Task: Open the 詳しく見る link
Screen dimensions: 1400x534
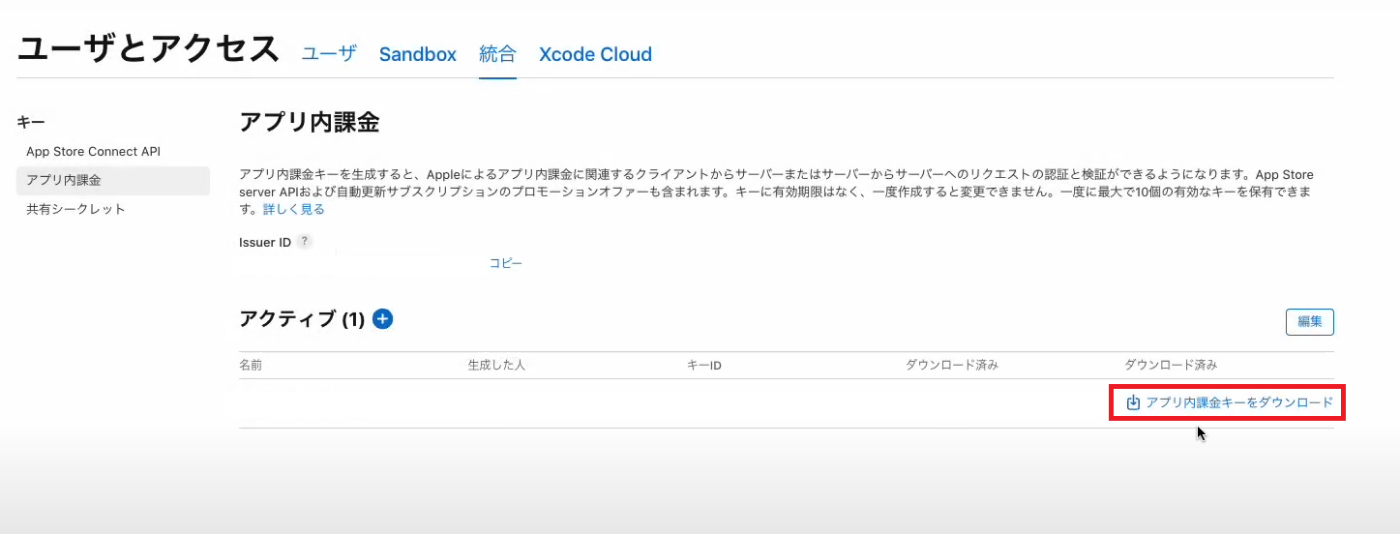Action: [293, 209]
